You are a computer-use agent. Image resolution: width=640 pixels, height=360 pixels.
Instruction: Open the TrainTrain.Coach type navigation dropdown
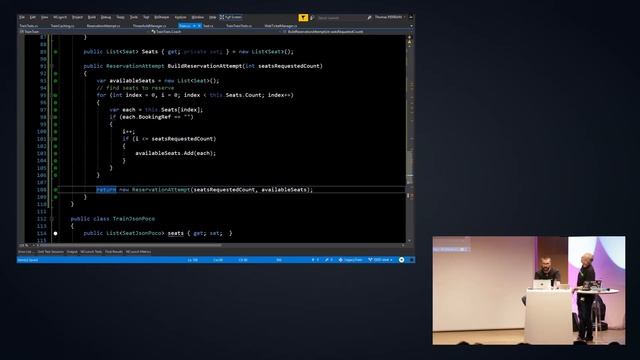click(216, 31)
